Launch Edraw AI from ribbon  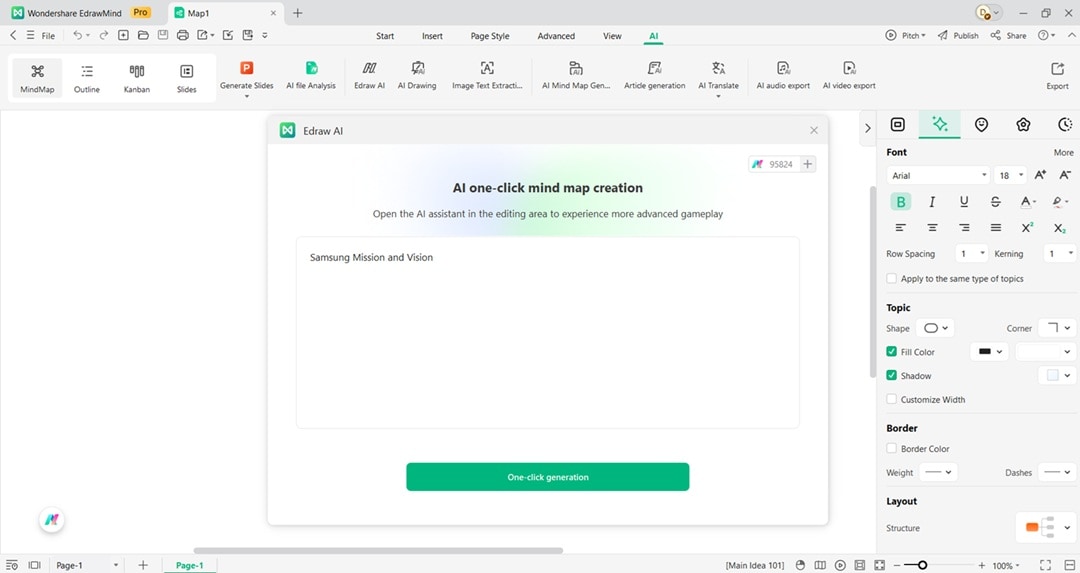click(369, 76)
